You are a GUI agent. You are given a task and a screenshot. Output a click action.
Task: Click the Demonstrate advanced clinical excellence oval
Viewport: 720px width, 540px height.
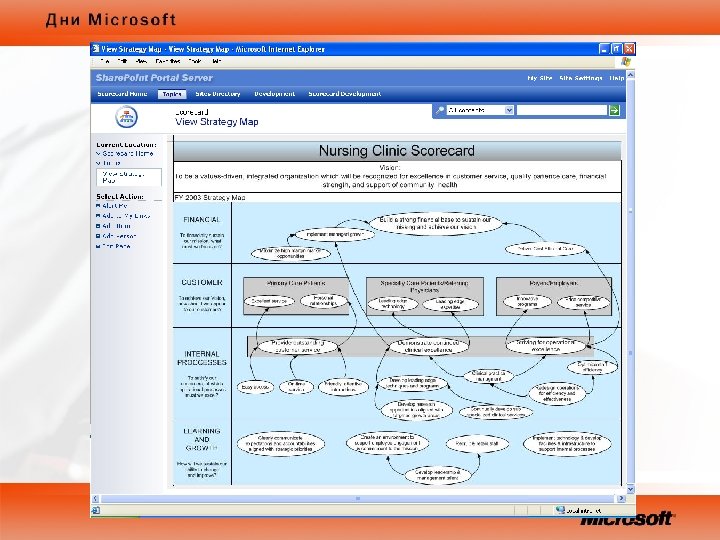(428, 346)
